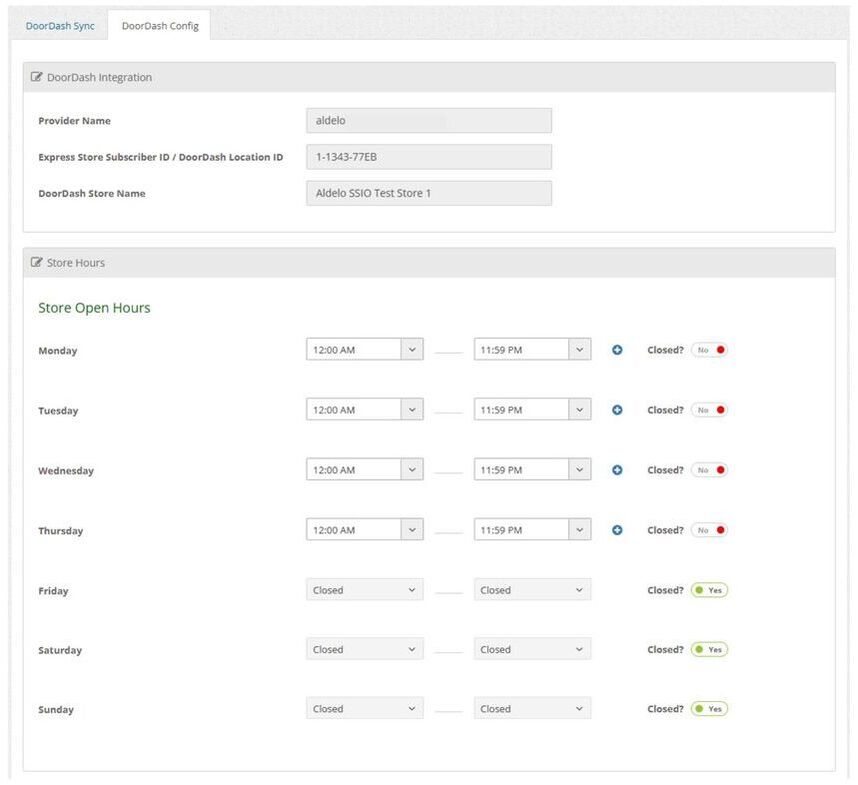Toggle the Monday Closed switch
This screenshot has height=785, width=858.
pos(709,350)
